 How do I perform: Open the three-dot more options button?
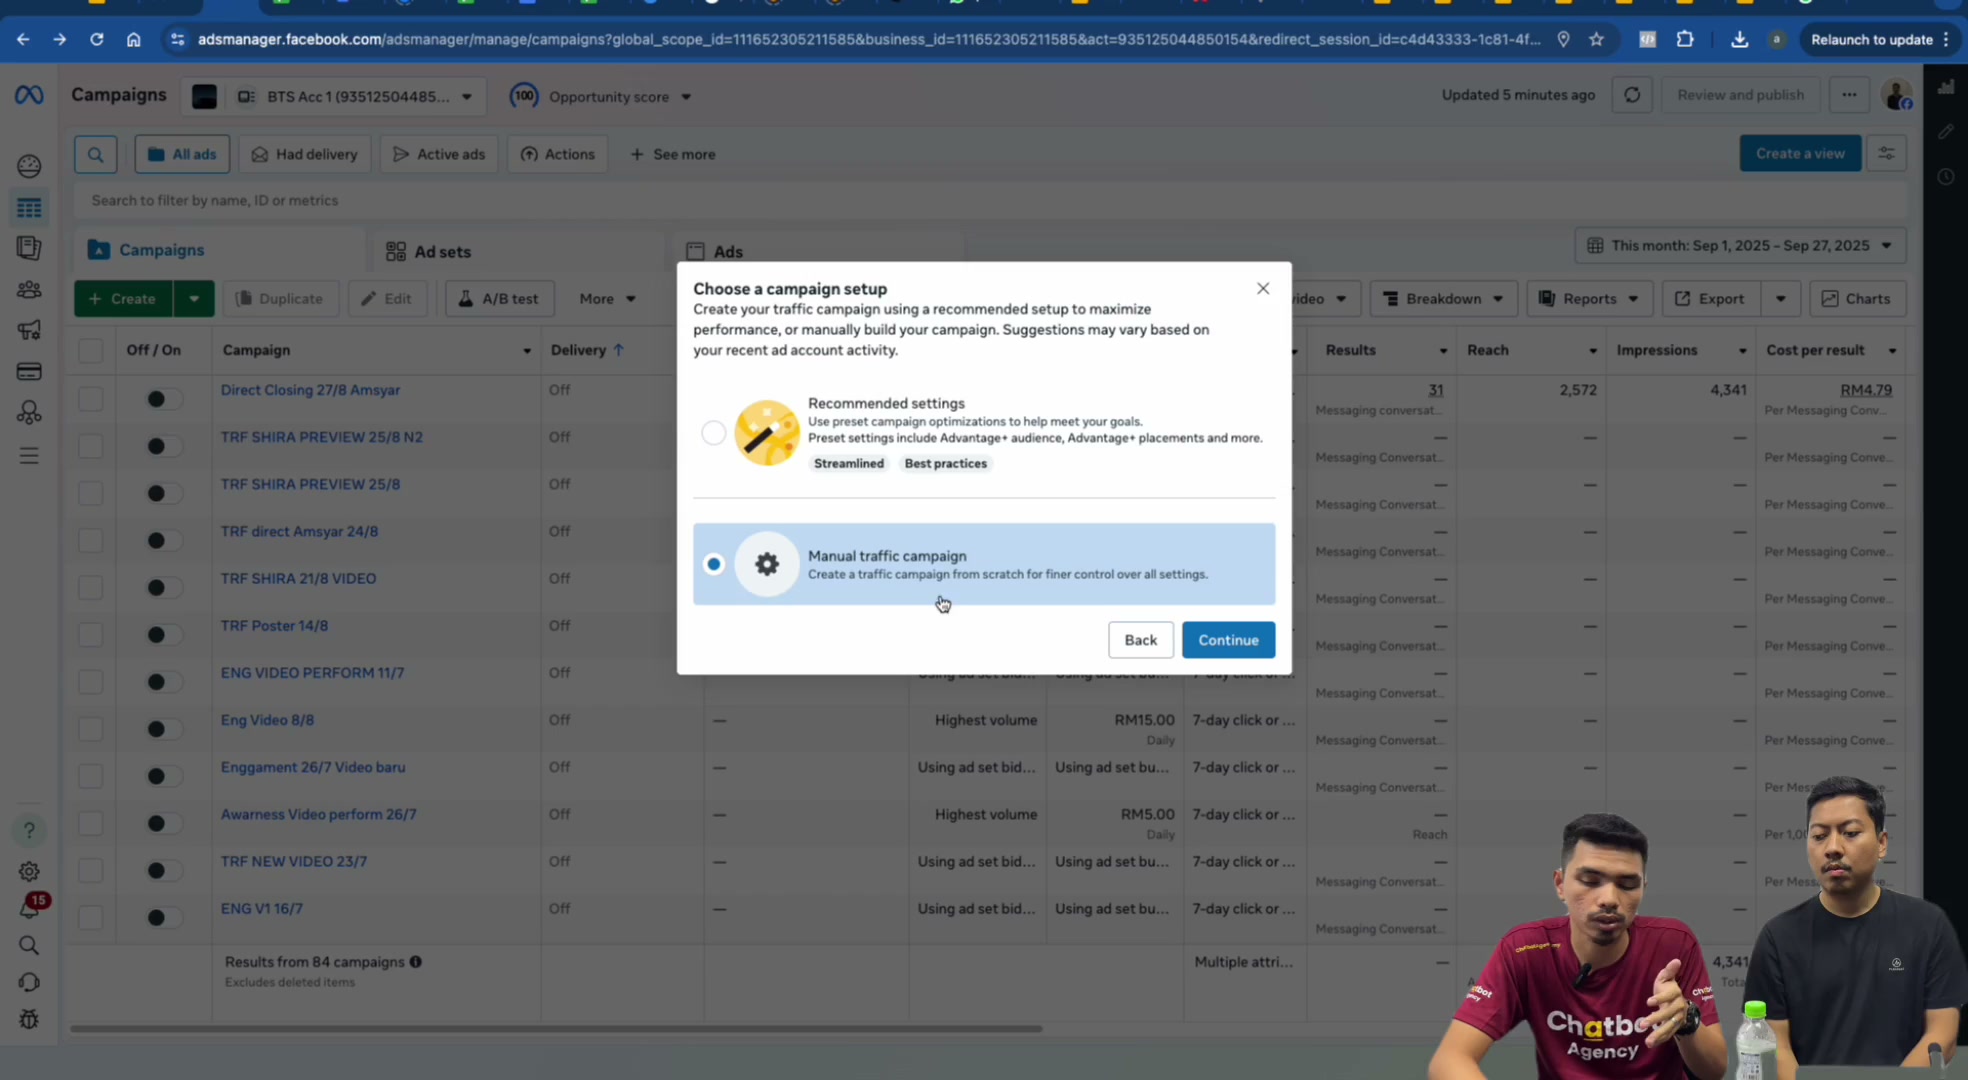coord(1849,95)
